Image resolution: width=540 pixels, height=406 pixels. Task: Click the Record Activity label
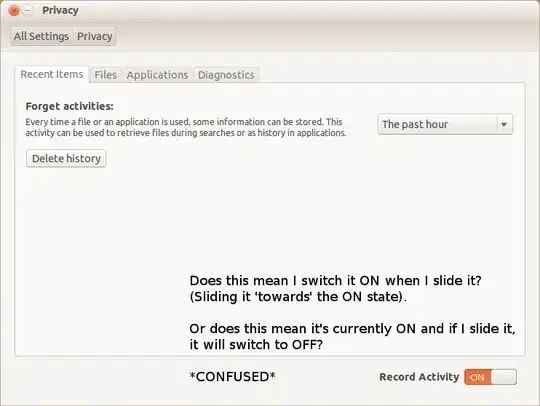coord(419,377)
